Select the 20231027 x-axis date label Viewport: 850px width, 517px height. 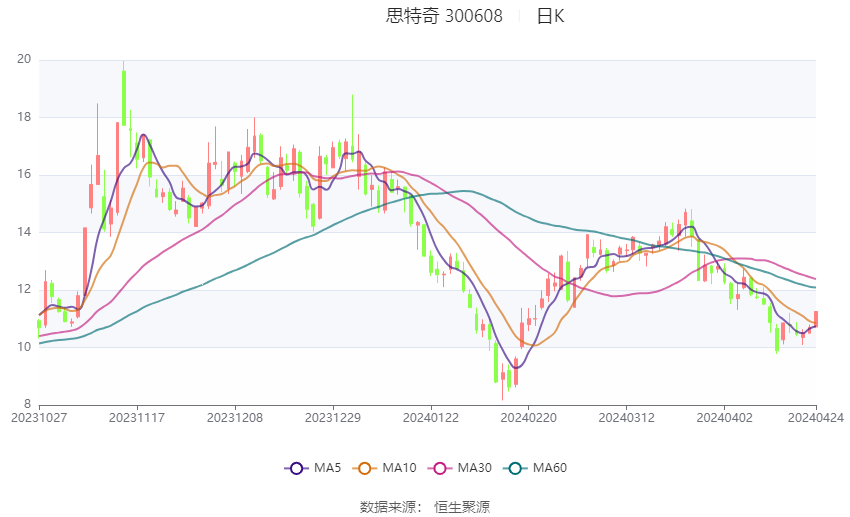[x=39, y=418]
